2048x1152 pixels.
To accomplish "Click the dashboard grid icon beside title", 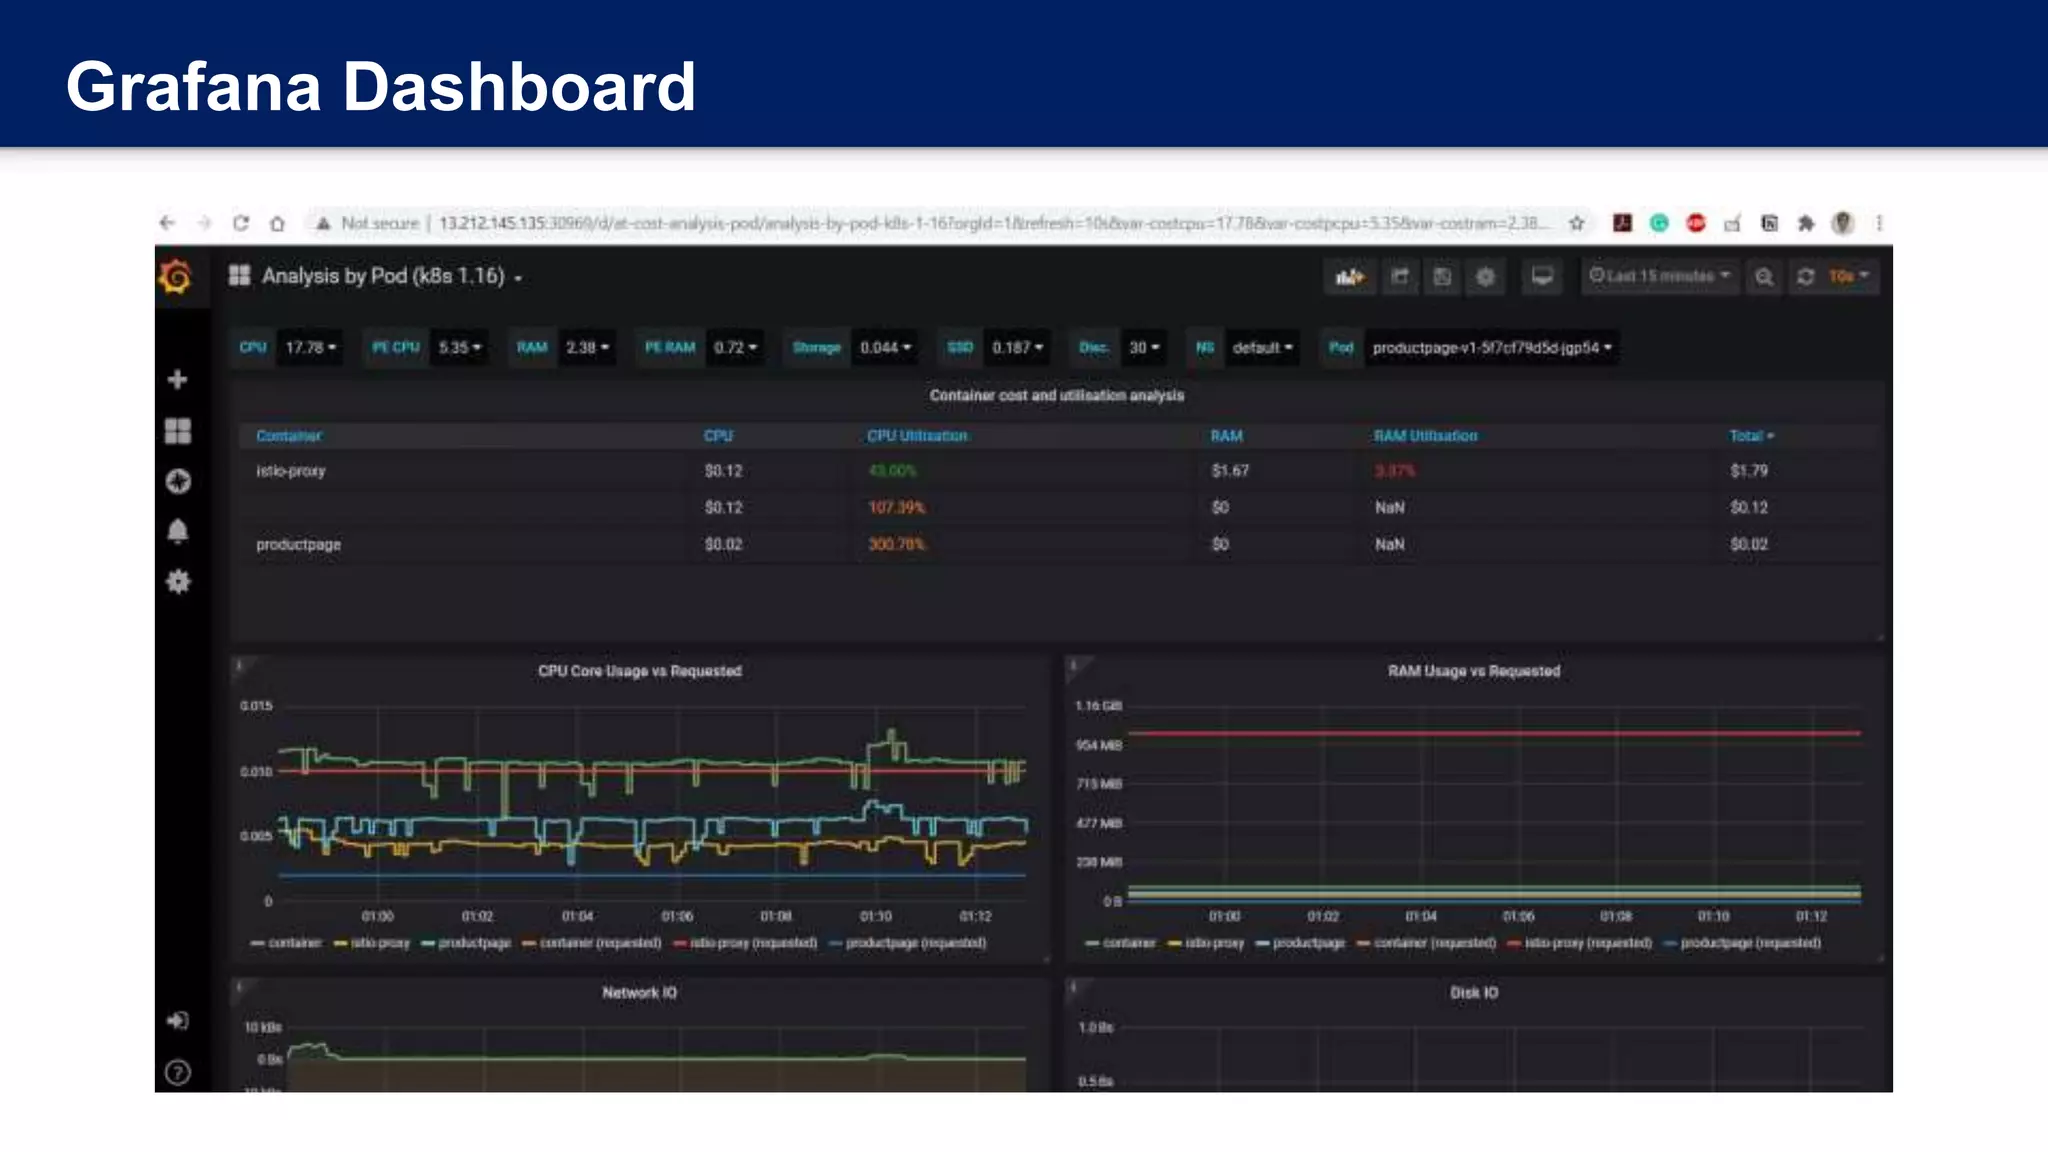I will coord(239,276).
